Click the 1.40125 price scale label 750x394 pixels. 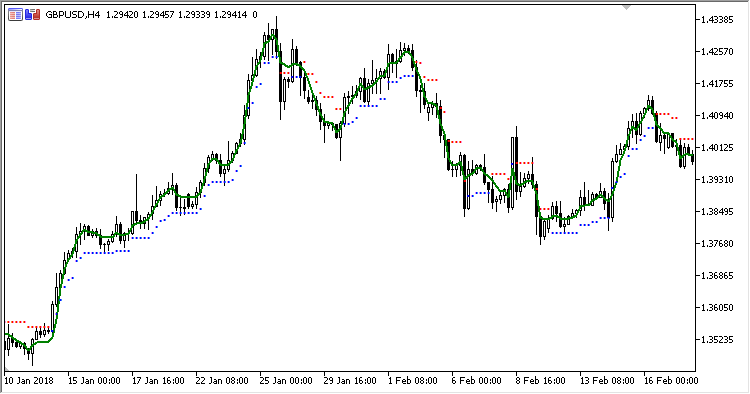(717, 148)
